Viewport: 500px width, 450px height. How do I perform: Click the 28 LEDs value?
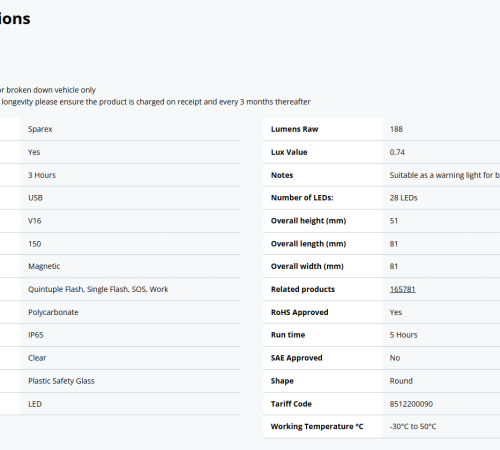pyautogui.click(x=403, y=198)
